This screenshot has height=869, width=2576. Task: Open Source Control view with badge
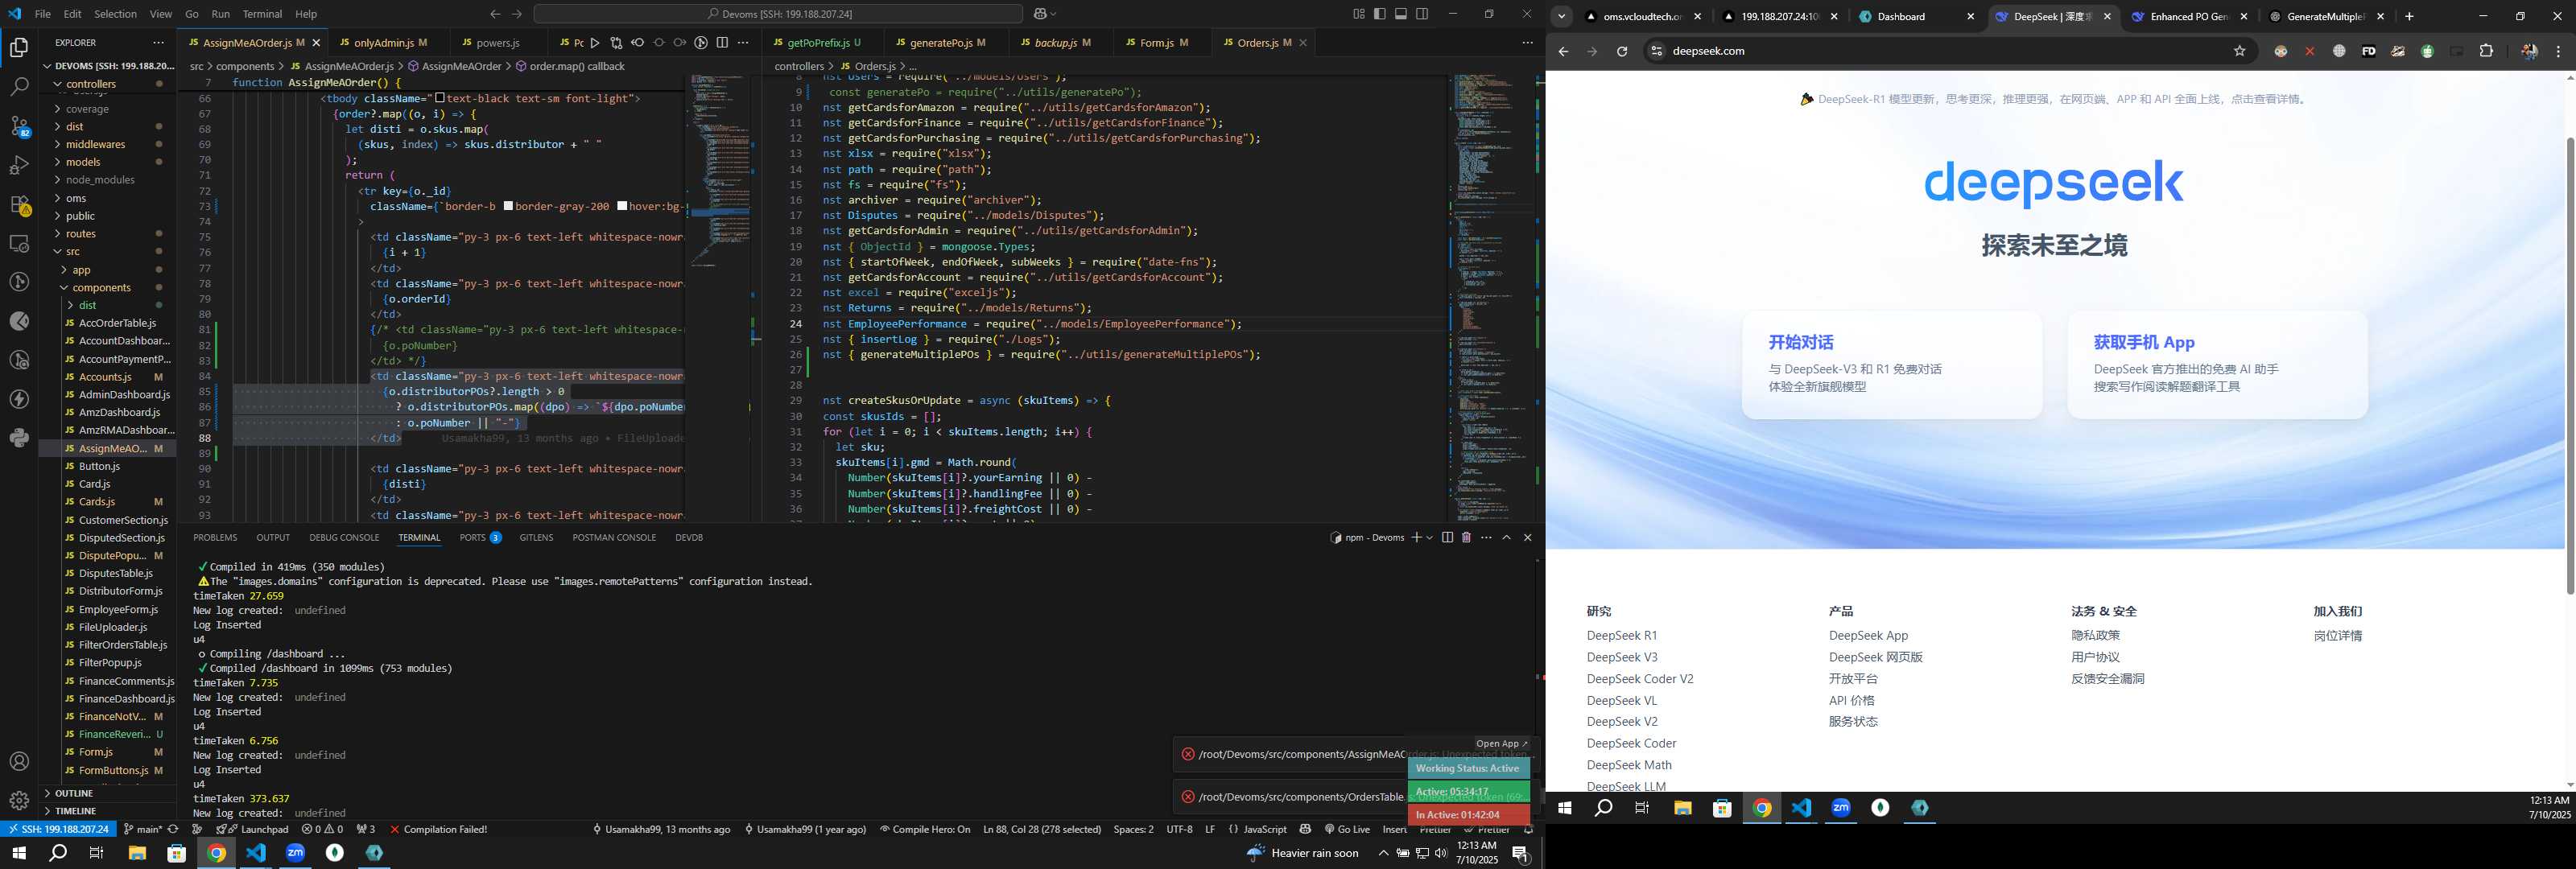(x=19, y=127)
